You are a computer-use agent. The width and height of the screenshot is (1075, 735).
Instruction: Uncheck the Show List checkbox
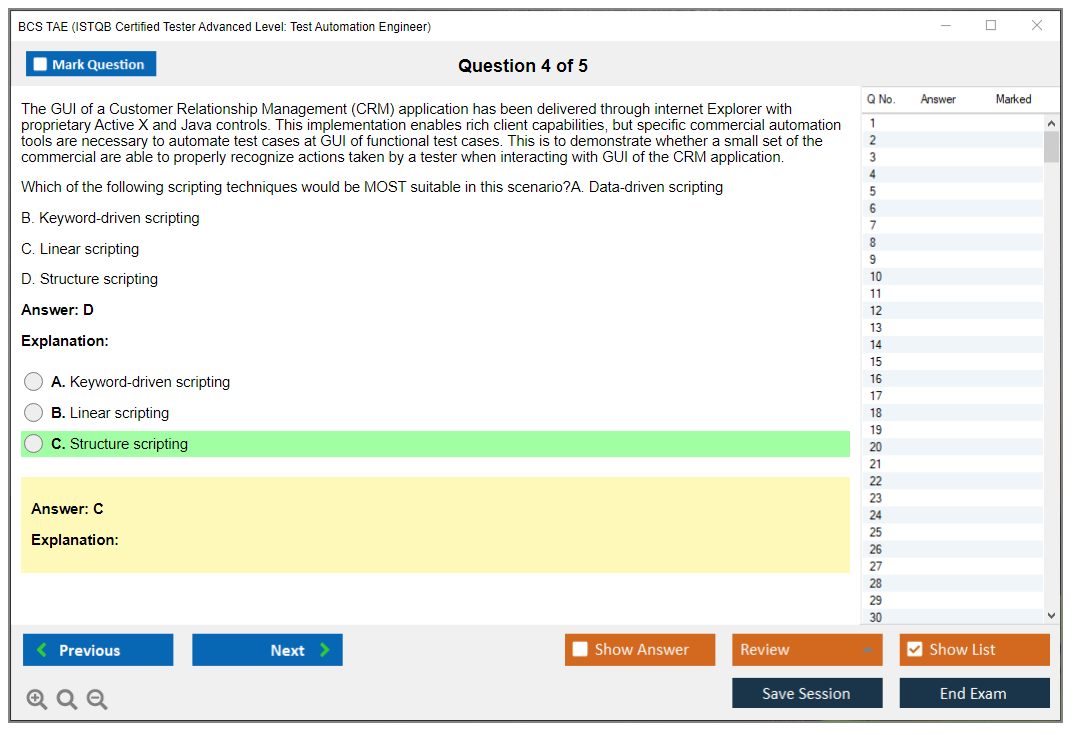pos(914,650)
